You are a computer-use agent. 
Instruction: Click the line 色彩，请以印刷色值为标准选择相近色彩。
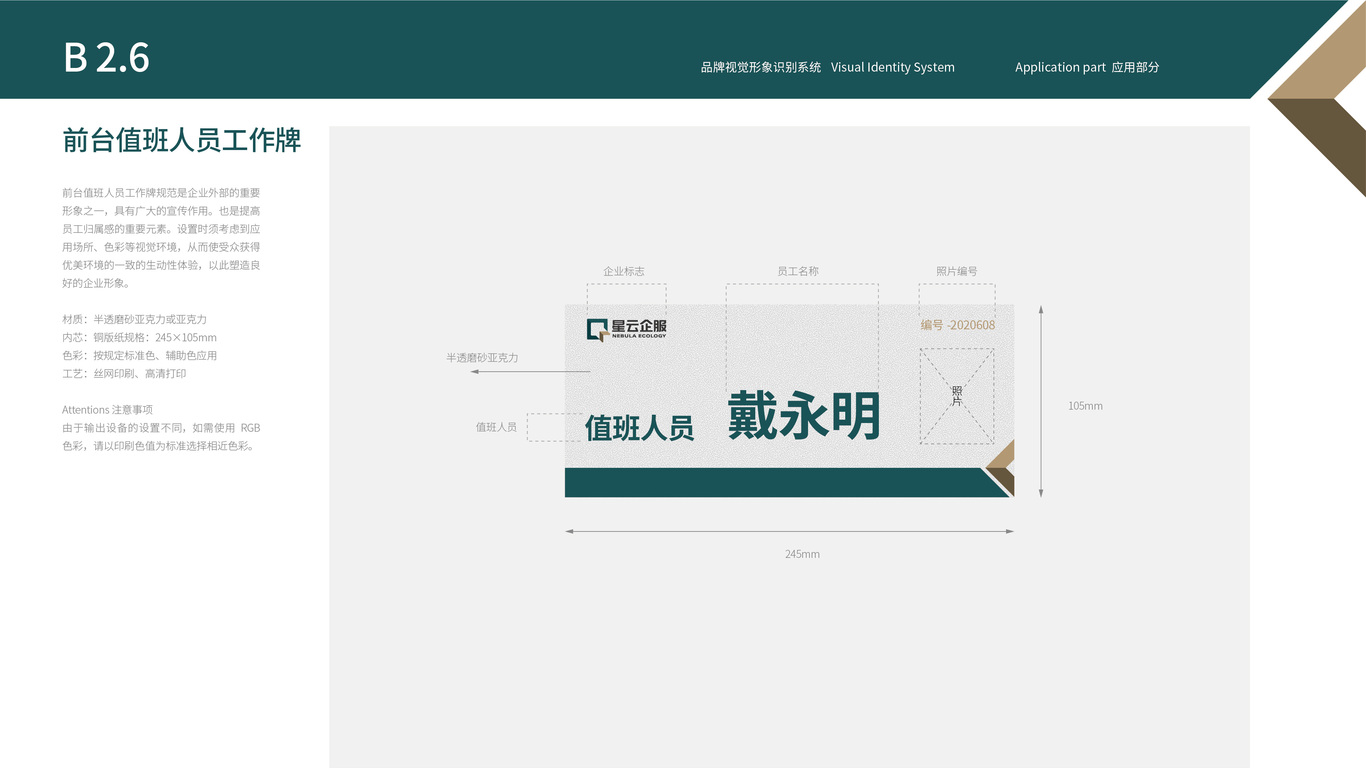pyautogui.click(x=159, y=446)
